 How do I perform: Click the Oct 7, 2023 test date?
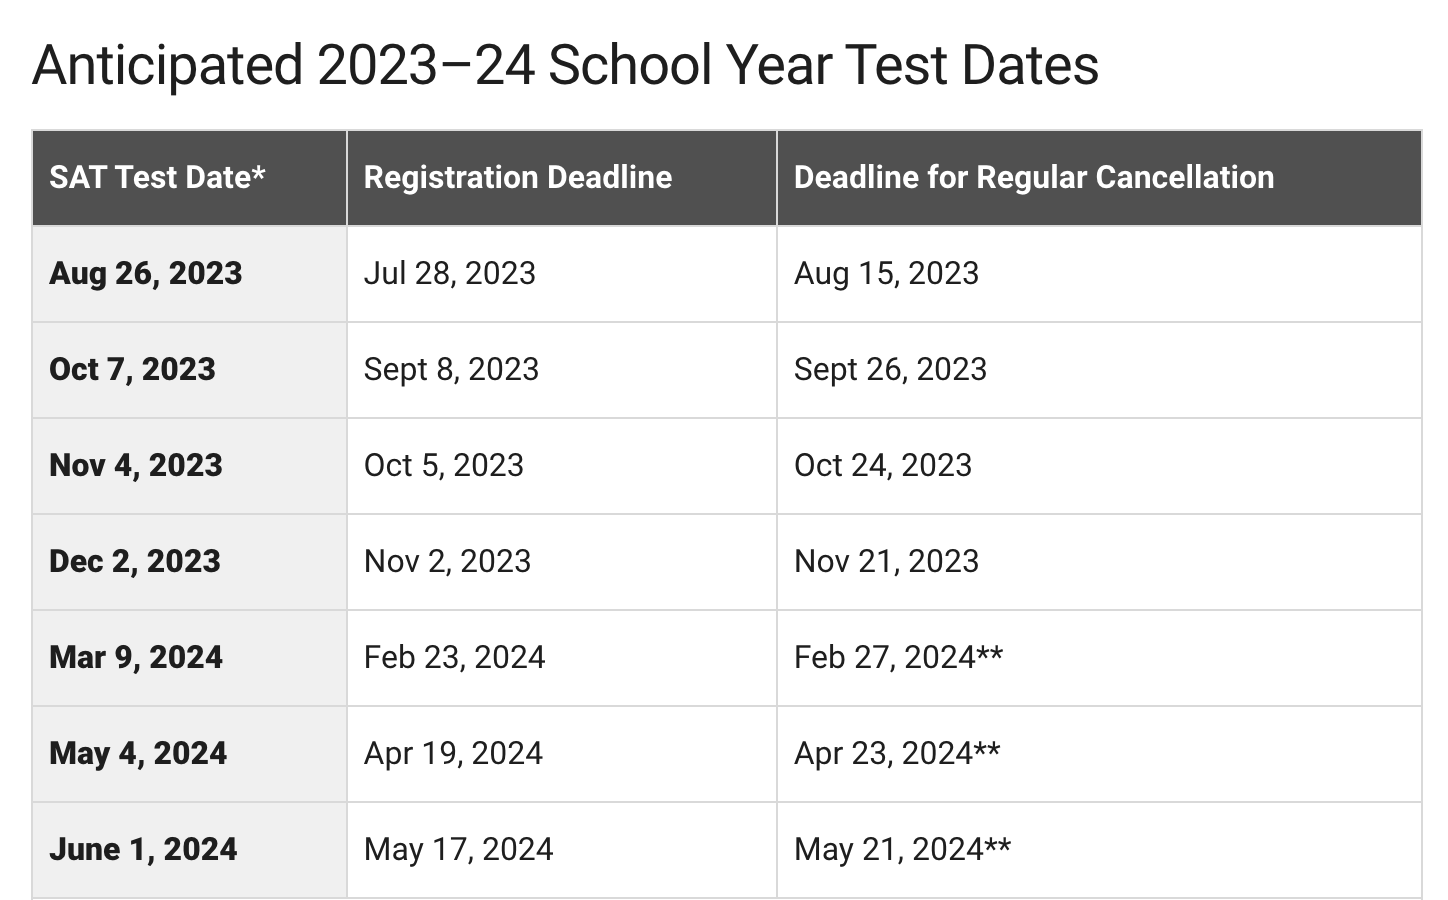(x=132, y=369)
